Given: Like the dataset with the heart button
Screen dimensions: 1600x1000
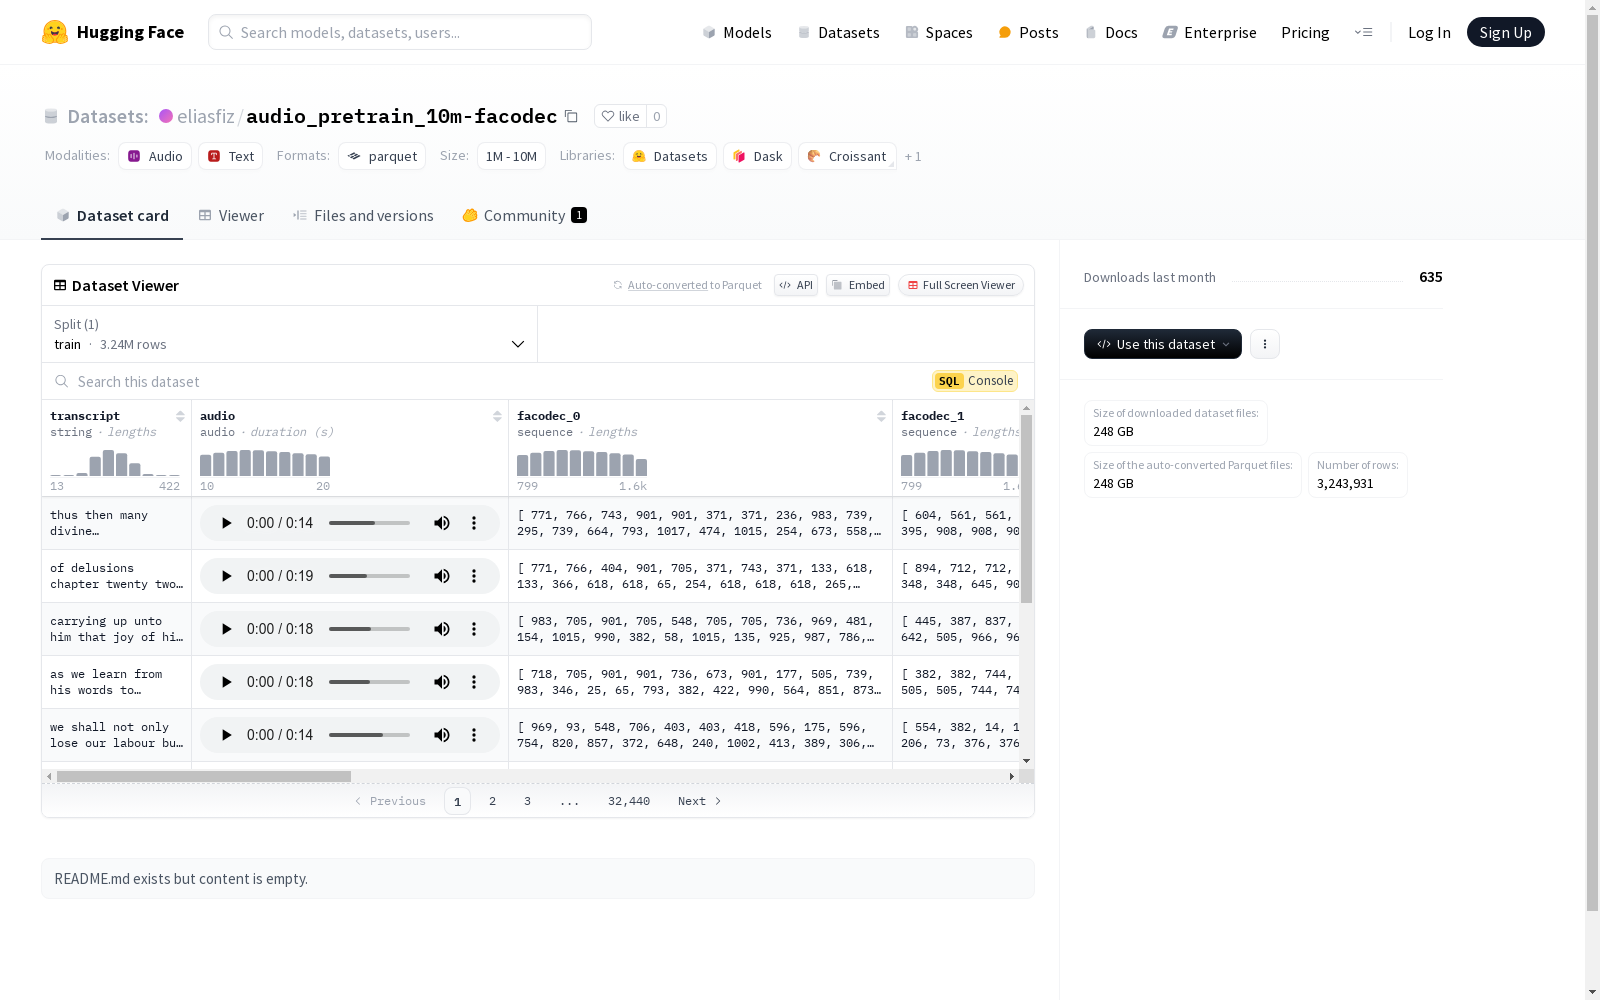Looking at the screenshot, I should click(620, 116).
